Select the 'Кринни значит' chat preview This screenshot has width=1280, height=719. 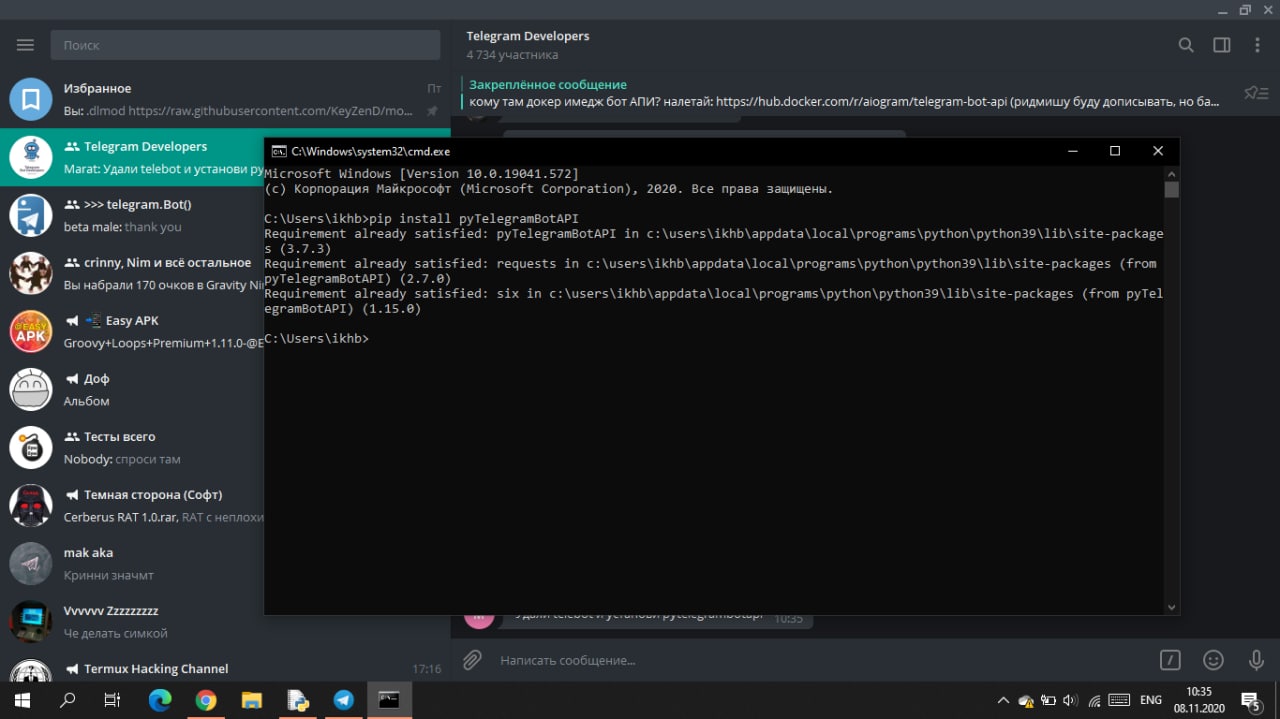pos(109,575)
